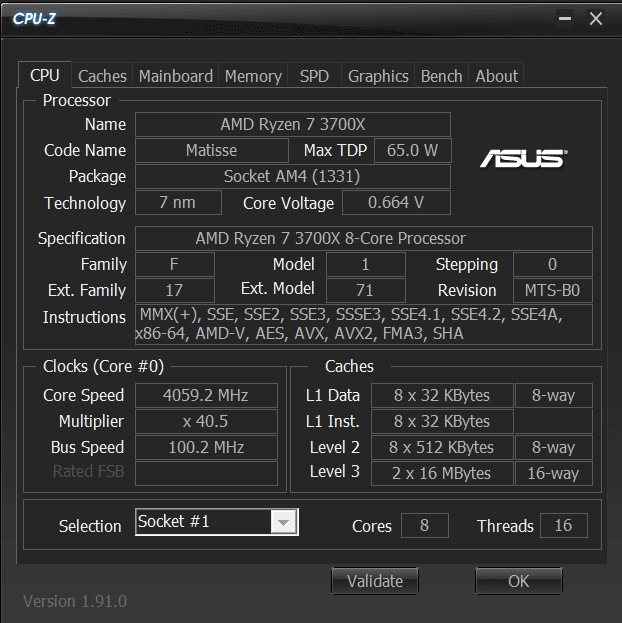
Task: Click the Max TDP value 65.0 W
Action: pyautogui.click(x=413, y=150)
